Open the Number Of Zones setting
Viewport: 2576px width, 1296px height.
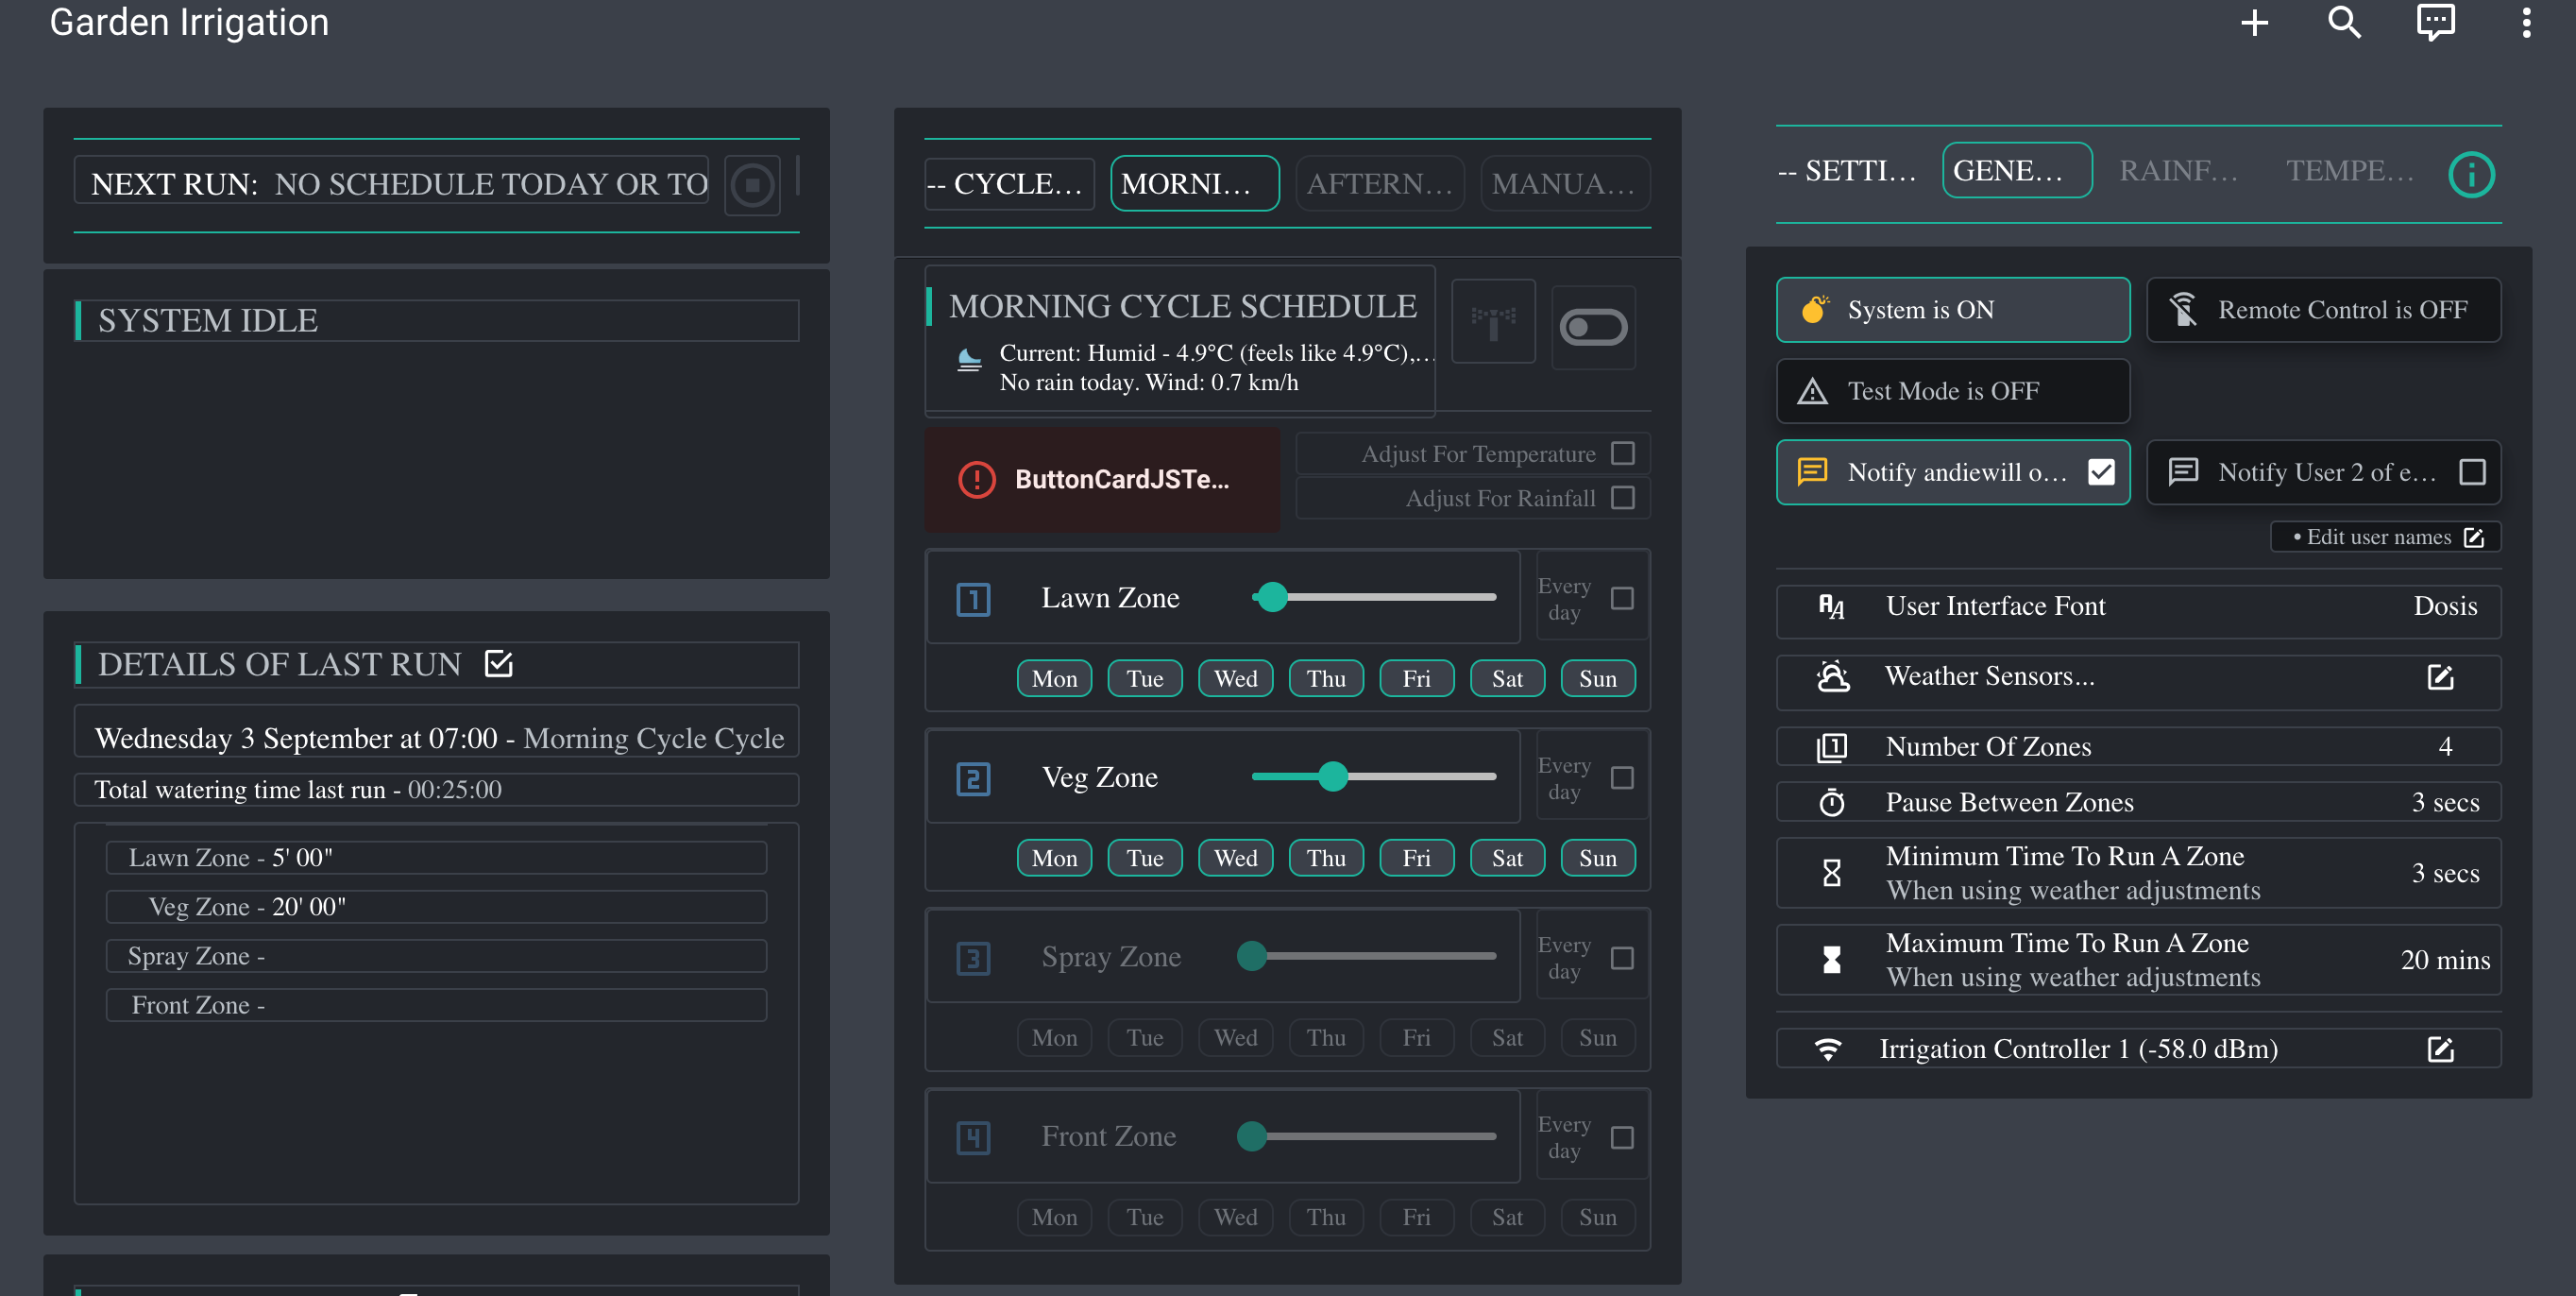coord(2138,747)
